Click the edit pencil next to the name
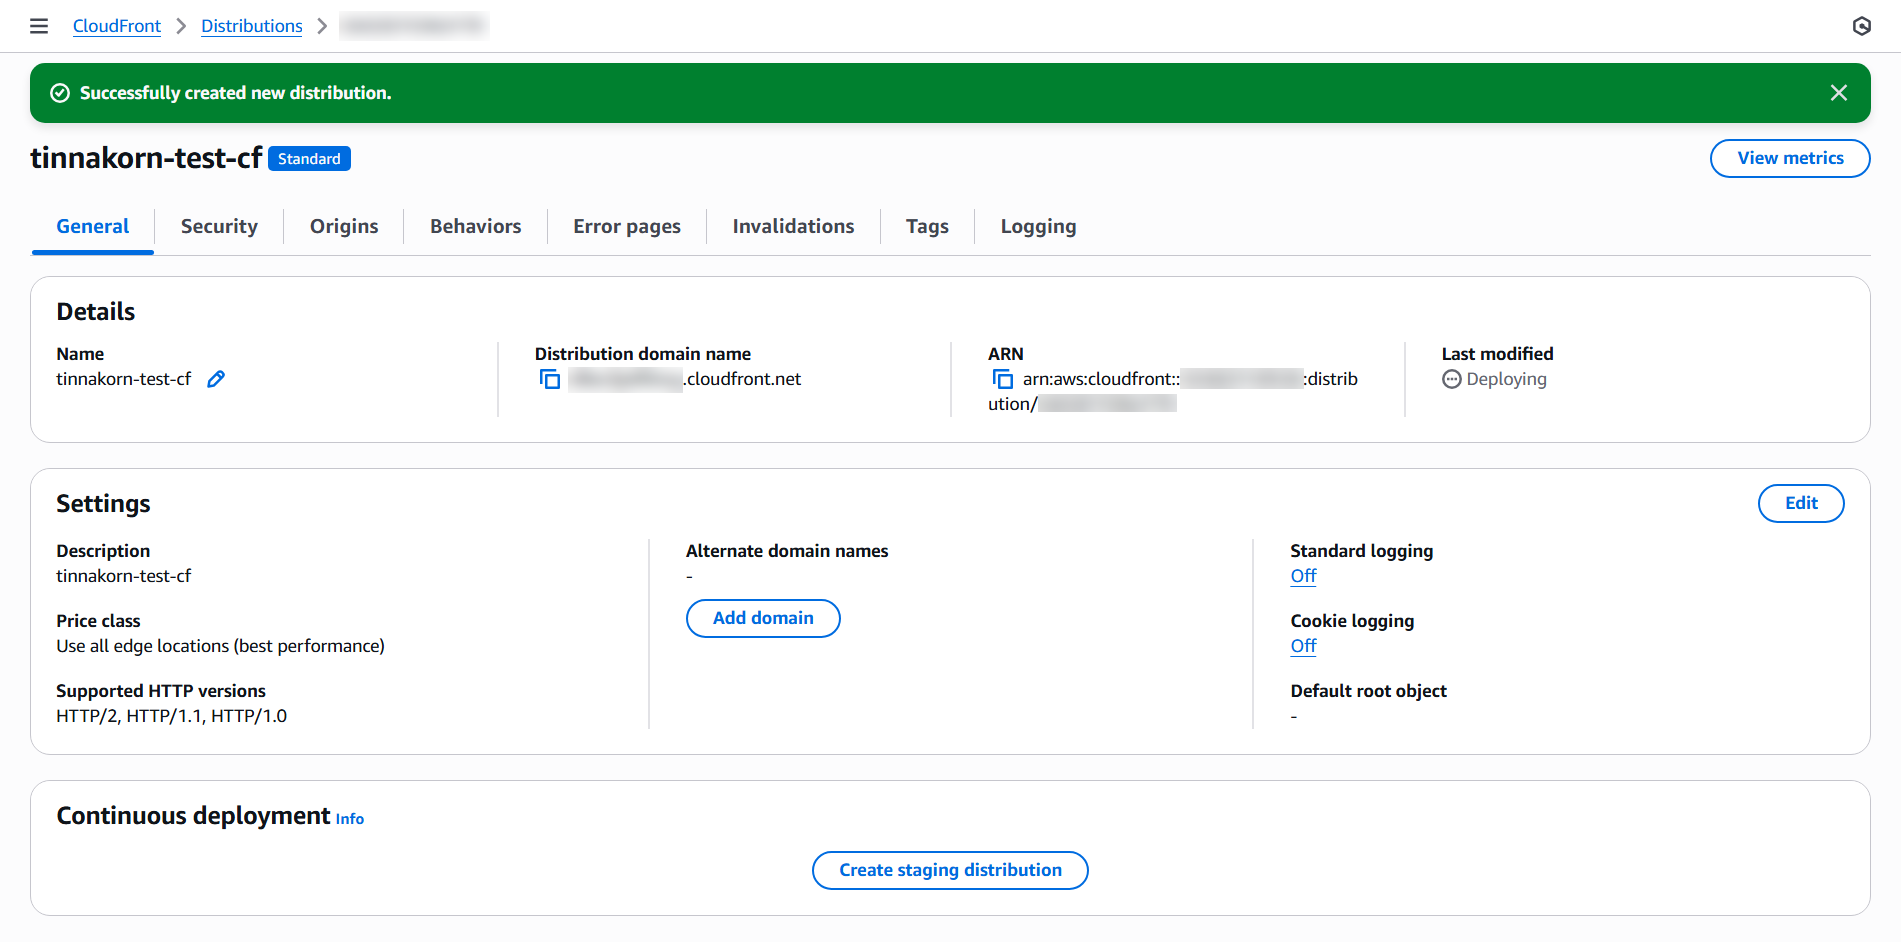Image resolution: width=1901 pixels, height=942 pixels. click(216, 379)
